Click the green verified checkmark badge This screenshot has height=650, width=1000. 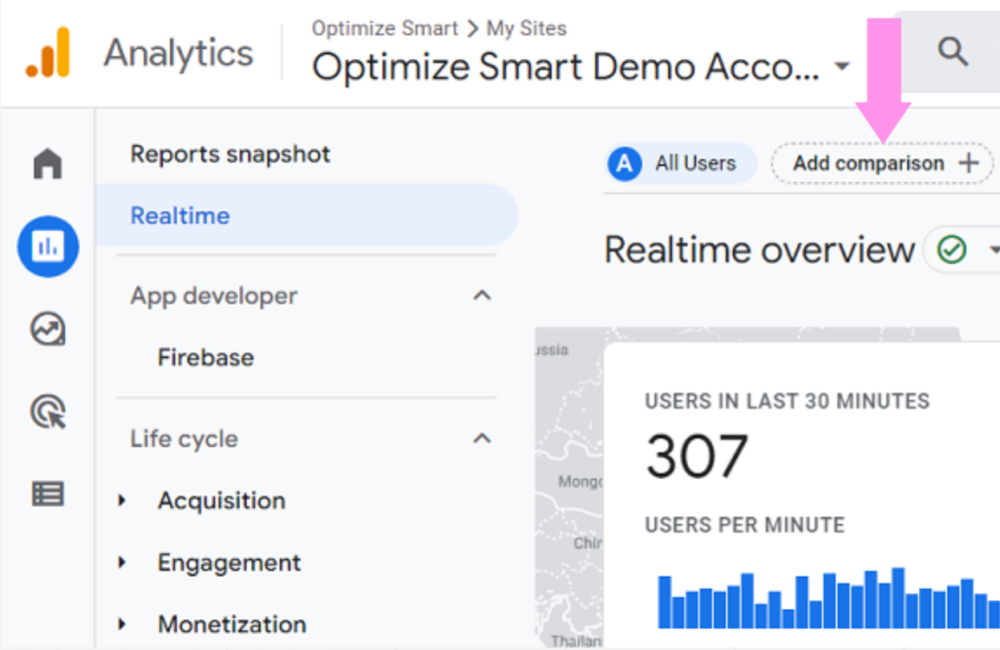(x=952, y=249)
